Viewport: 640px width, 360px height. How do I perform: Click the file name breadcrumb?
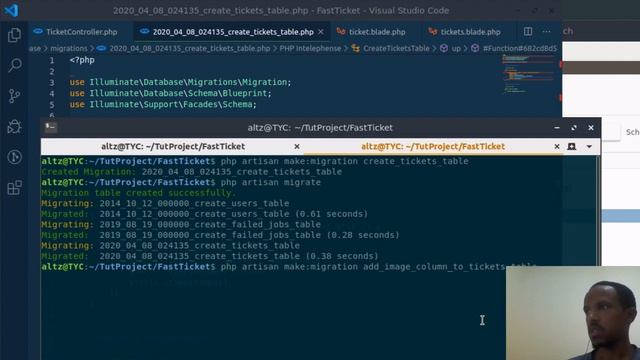(x=190, y=49)
